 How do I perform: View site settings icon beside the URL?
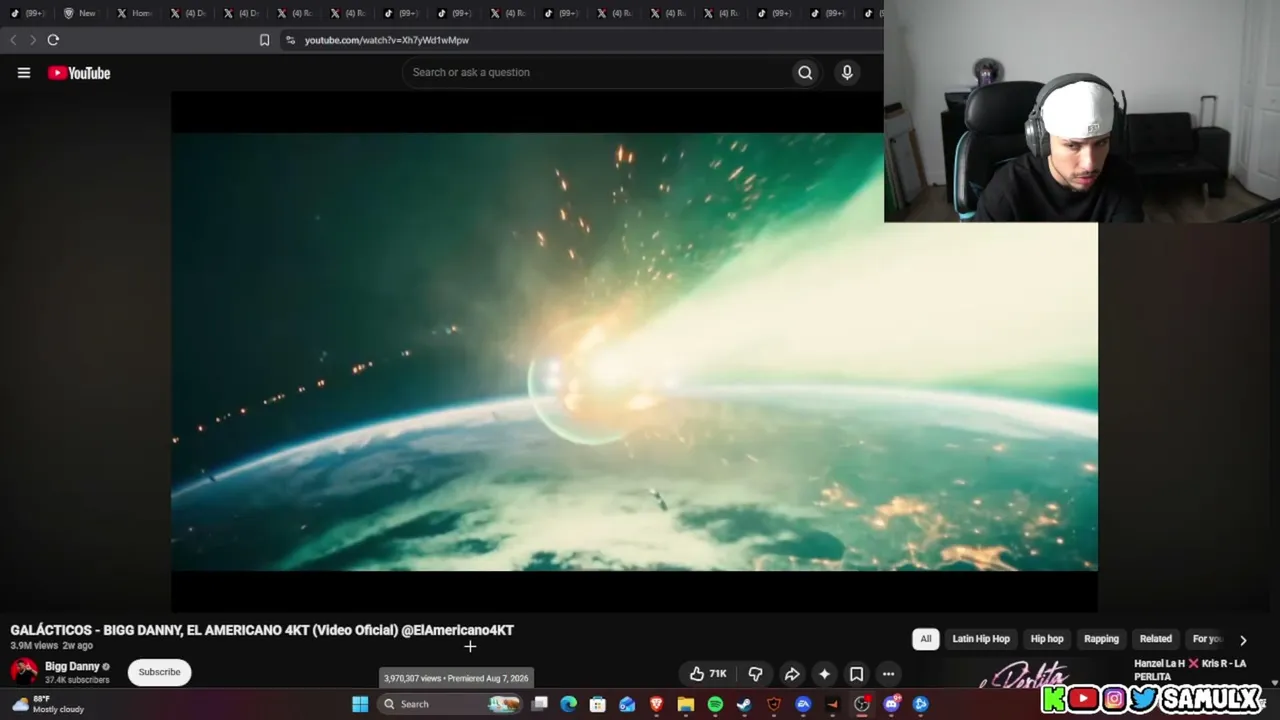click(x=290, y=40)
